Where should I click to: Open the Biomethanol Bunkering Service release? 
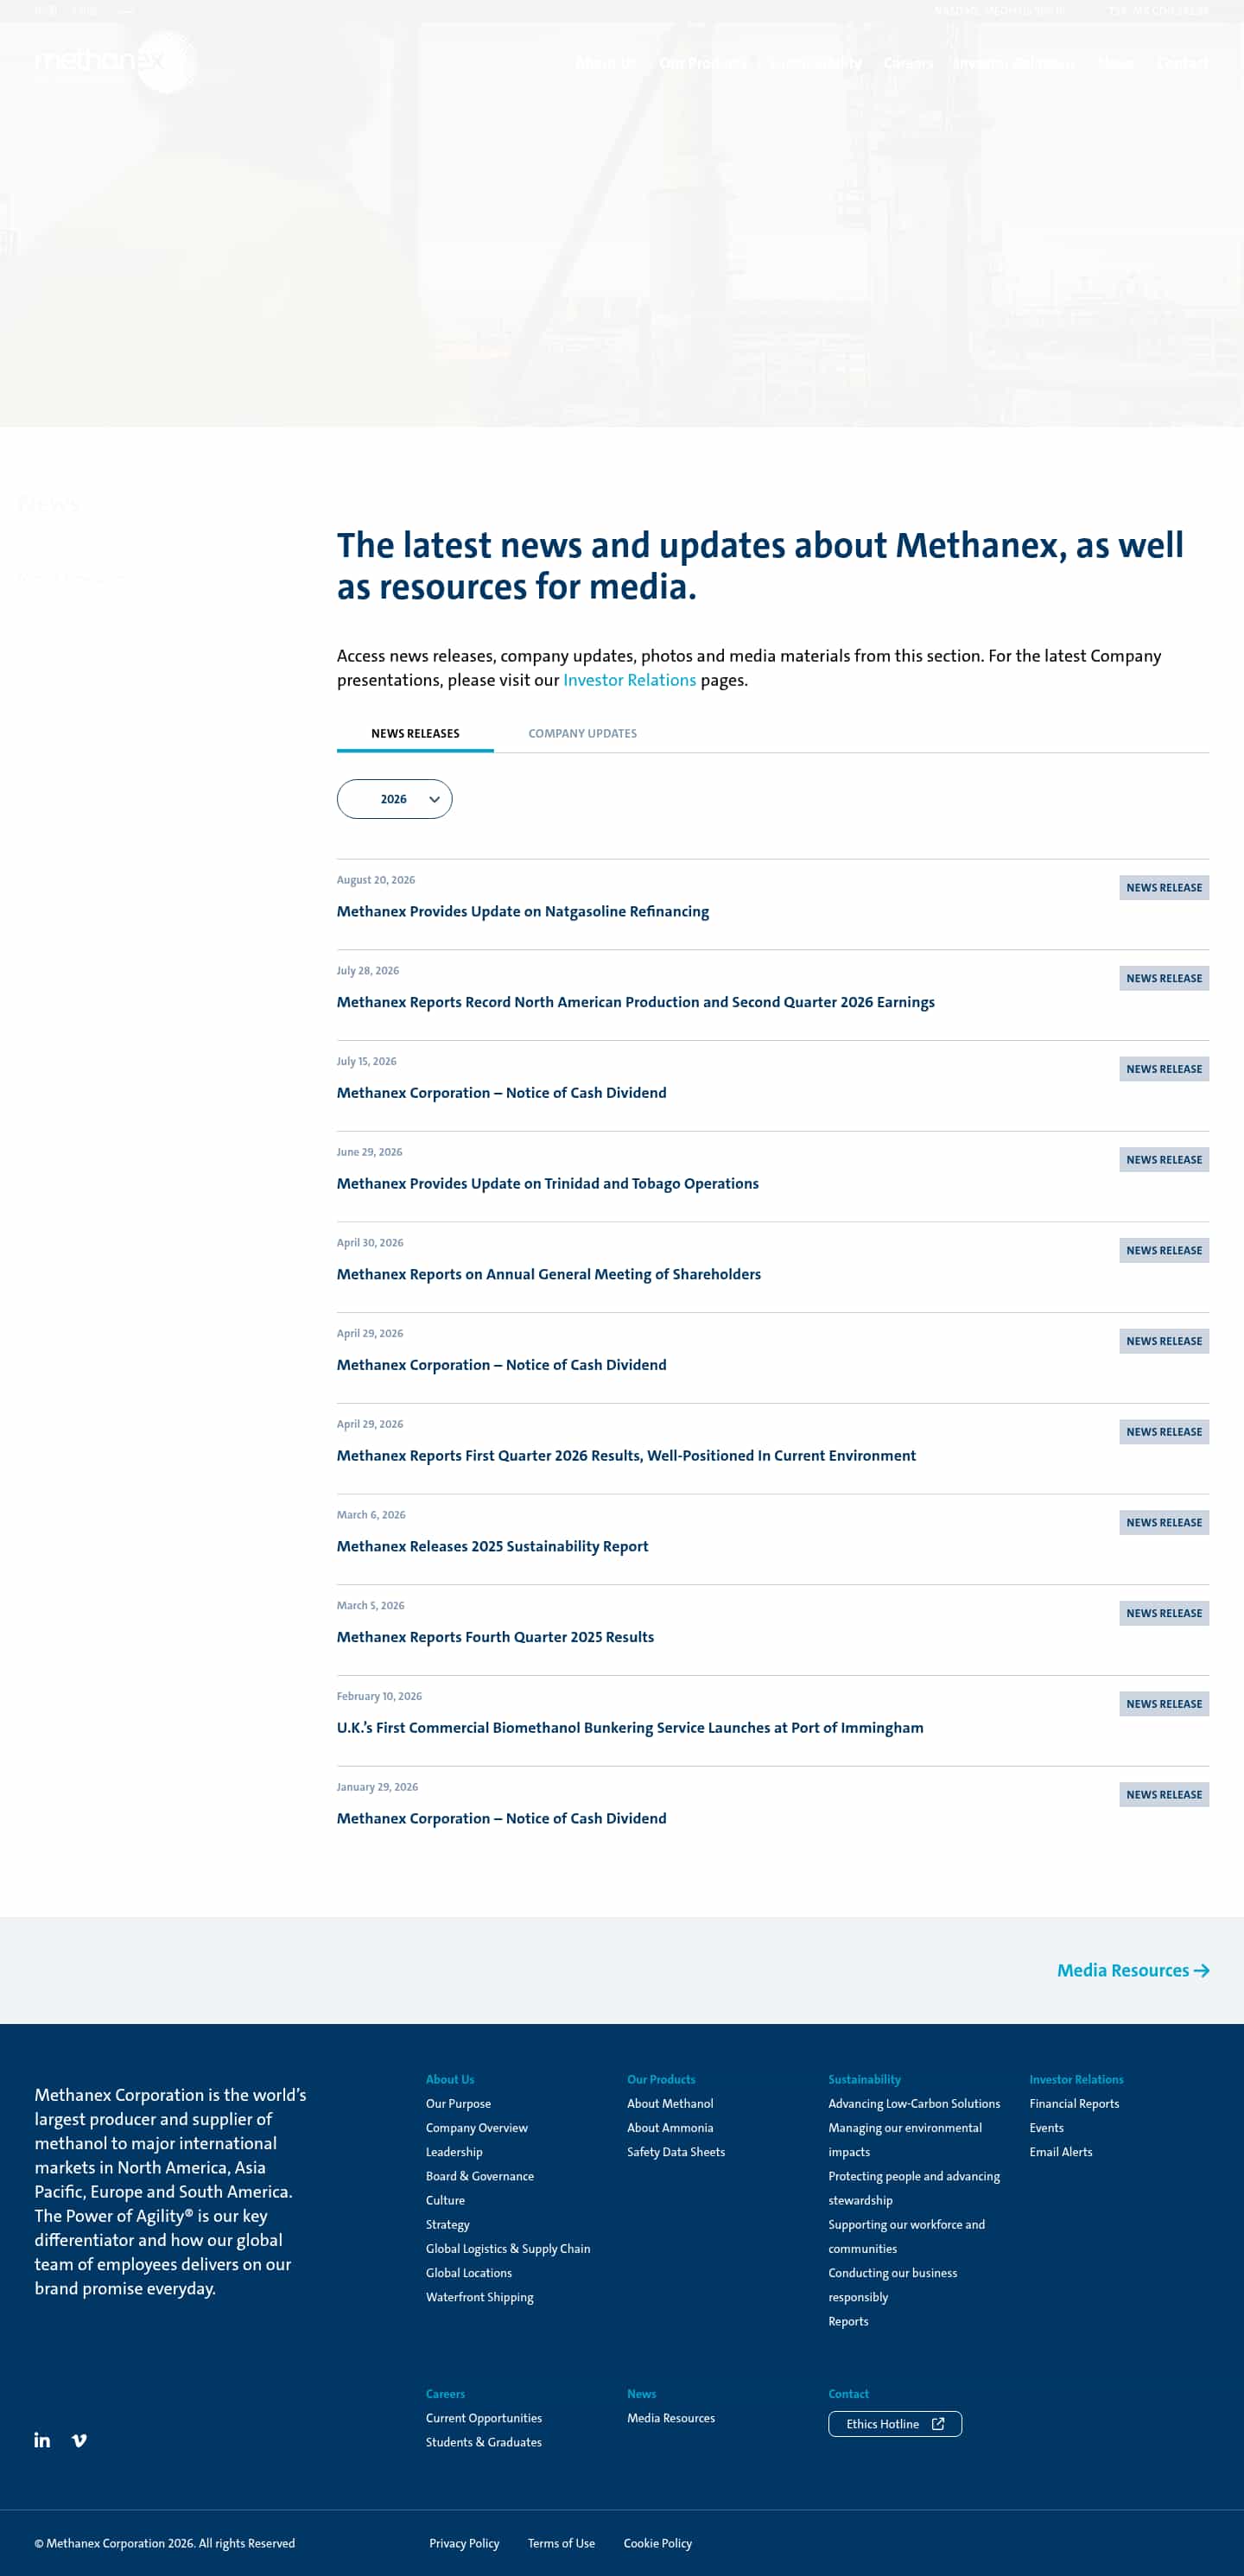630,1727
